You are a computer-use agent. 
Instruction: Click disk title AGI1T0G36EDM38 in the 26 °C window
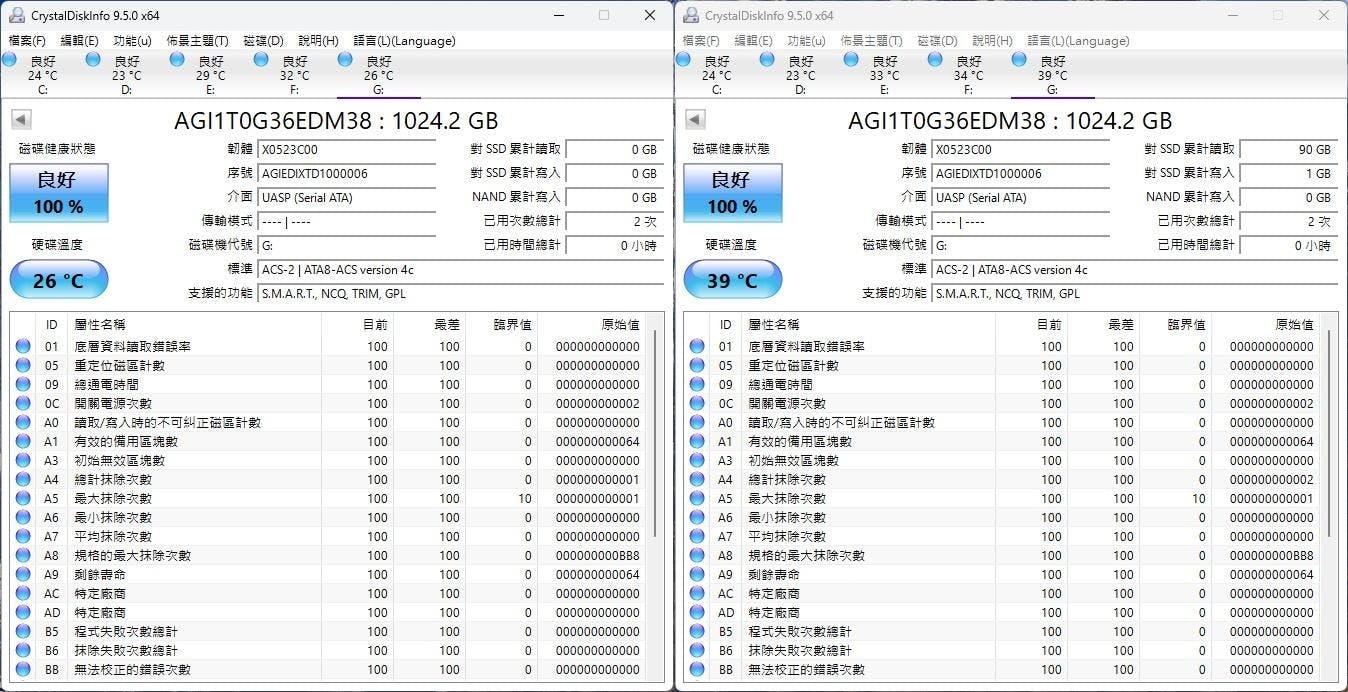point(336,121)
